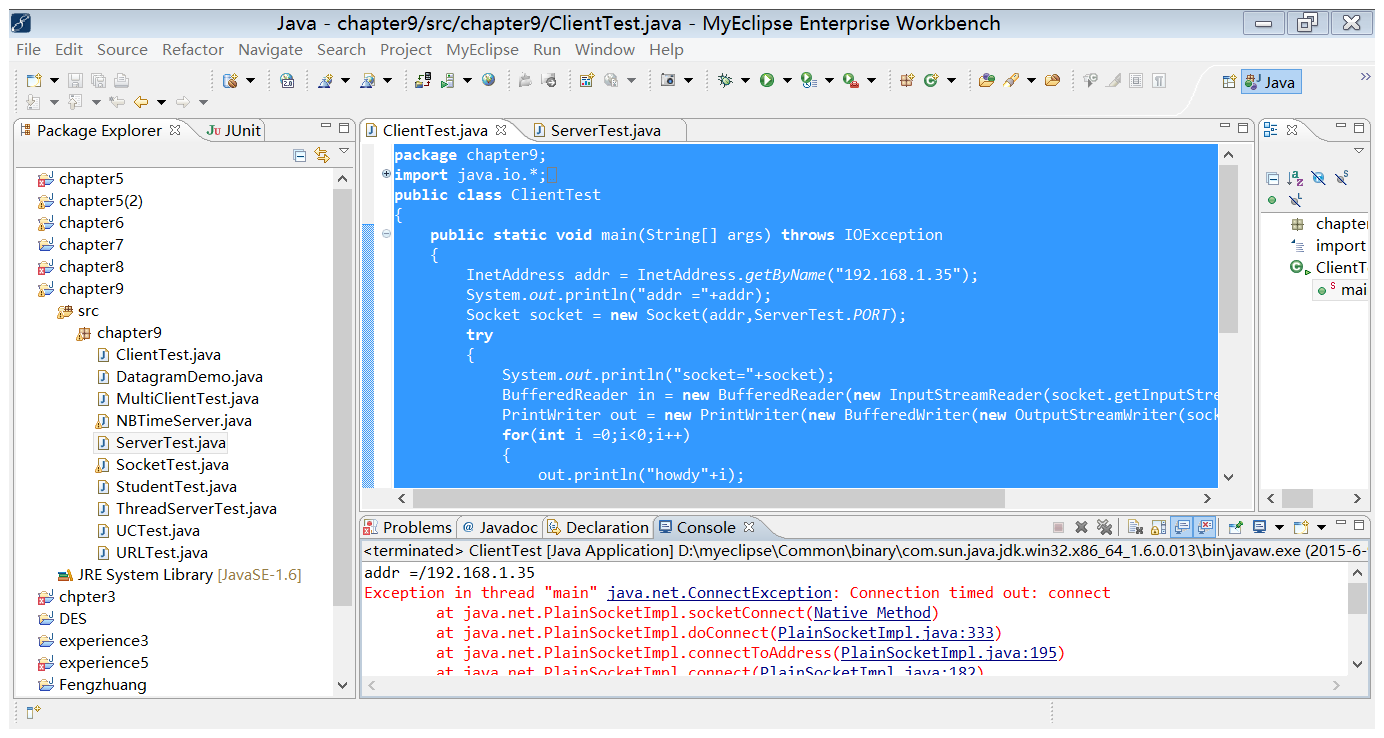Toggle Scroll Lock in Console

tap(1158, 527)
